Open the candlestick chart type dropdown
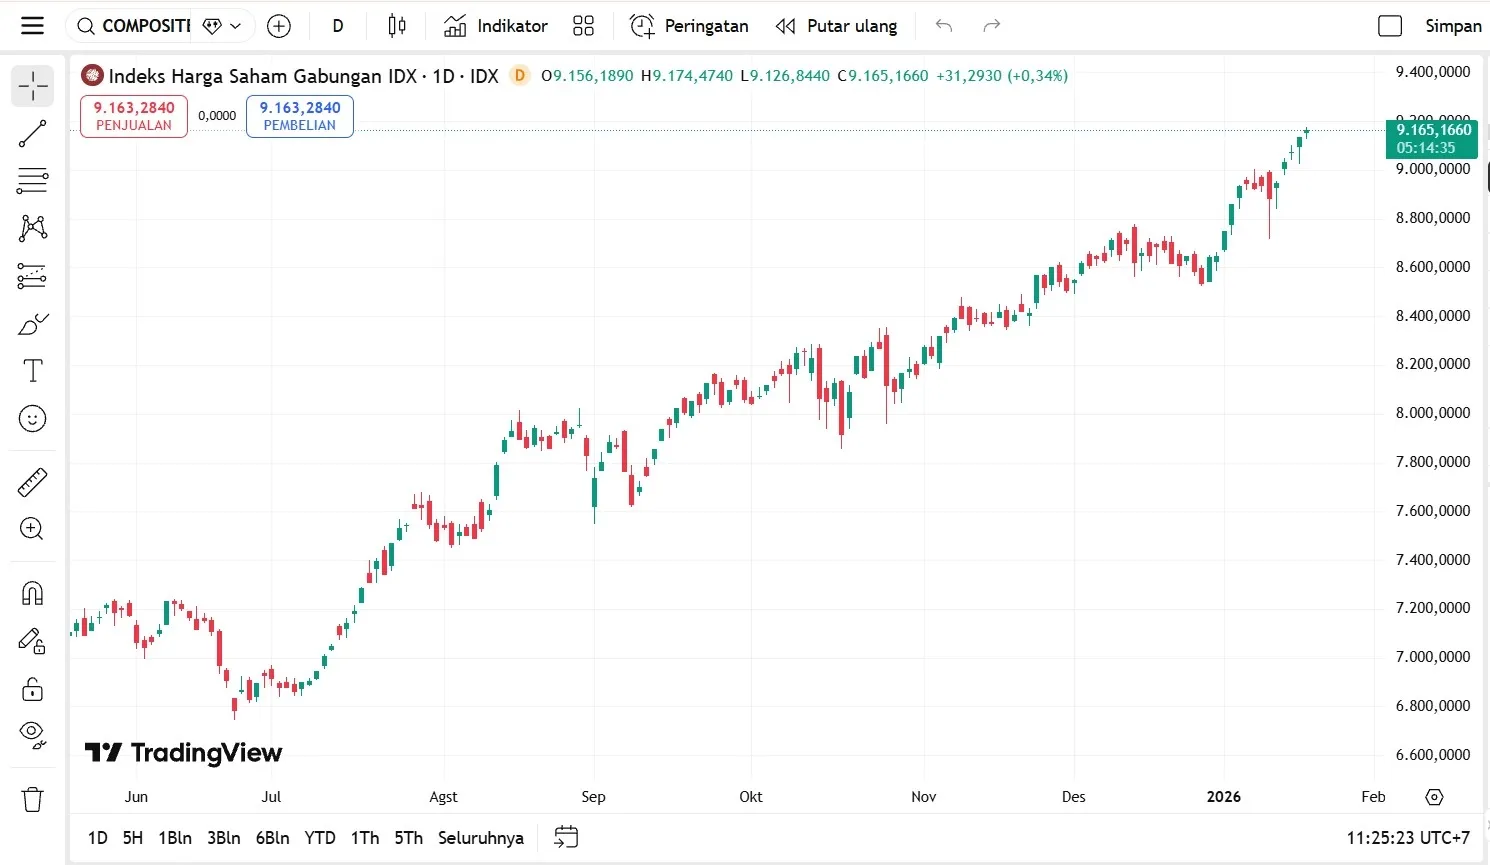Screen dimensions: 1490x865 [x=396, y=25]
